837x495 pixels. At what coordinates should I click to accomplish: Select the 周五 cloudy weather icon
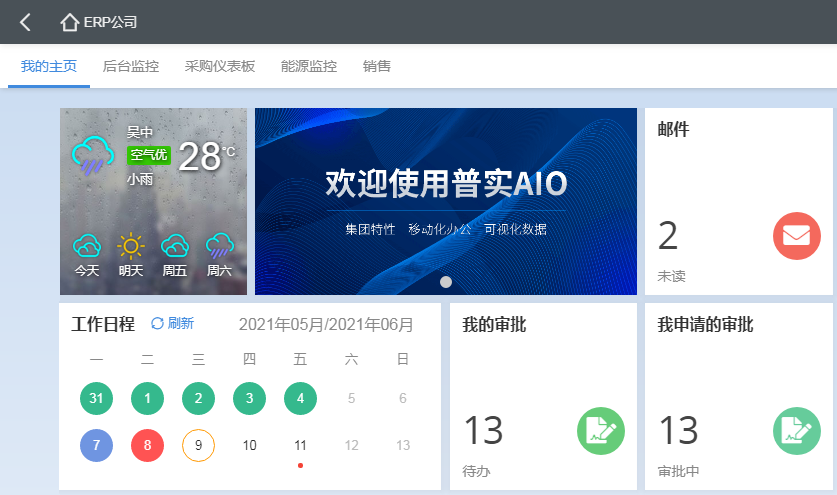point(175,246)
